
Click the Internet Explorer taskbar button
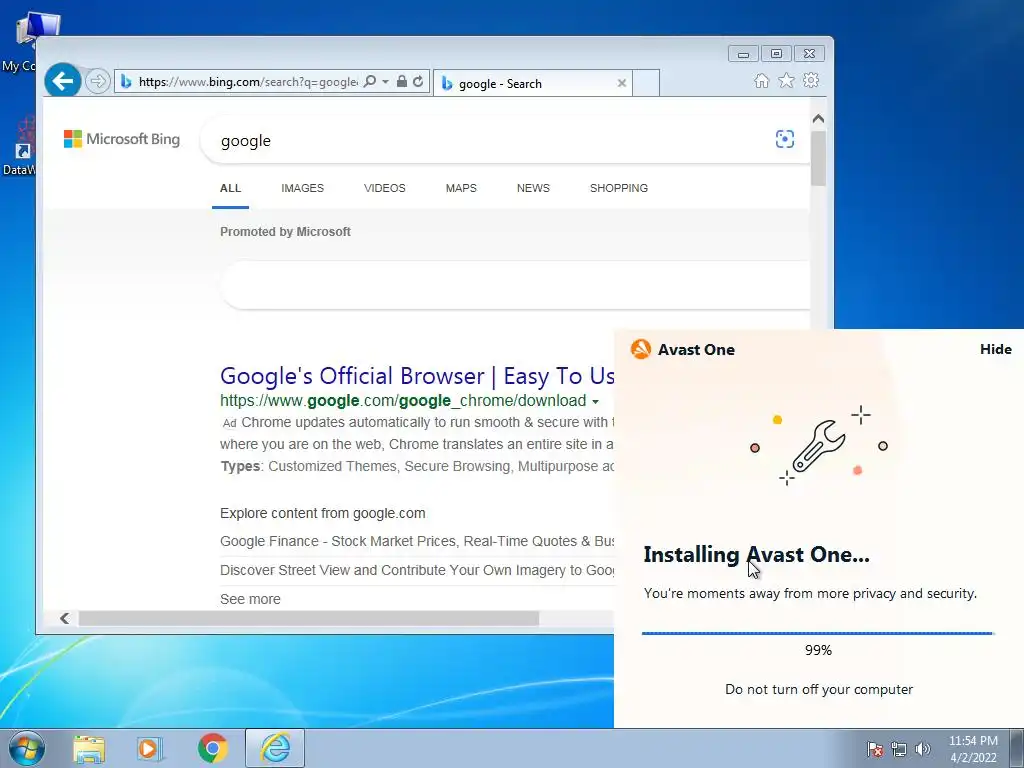point(275,748)
